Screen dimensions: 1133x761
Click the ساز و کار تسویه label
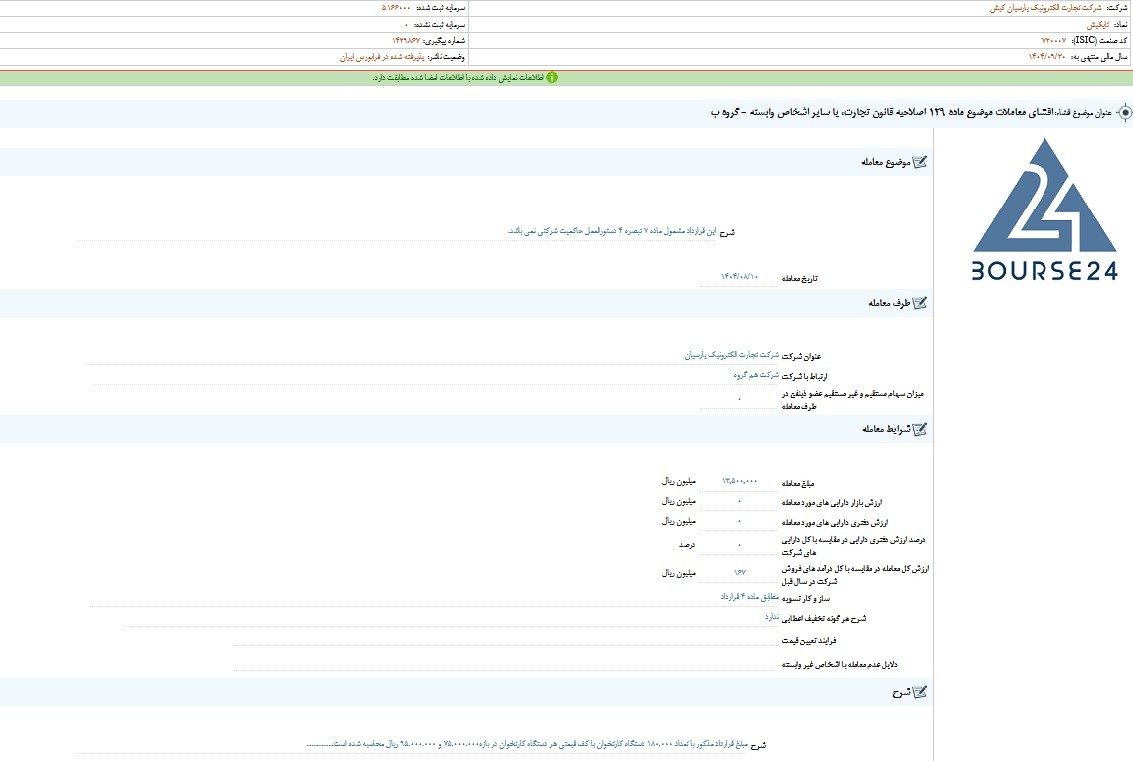coord(806,598)
